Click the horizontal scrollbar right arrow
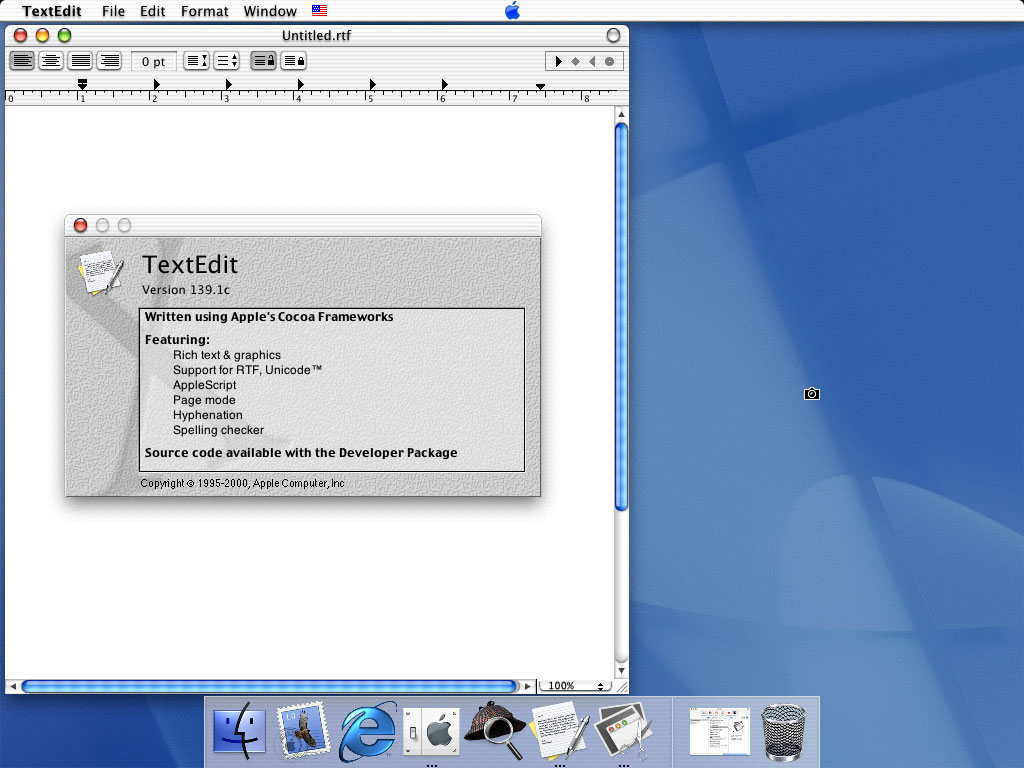This screenshot has height=768, width=1024. [x=528, y=686]
